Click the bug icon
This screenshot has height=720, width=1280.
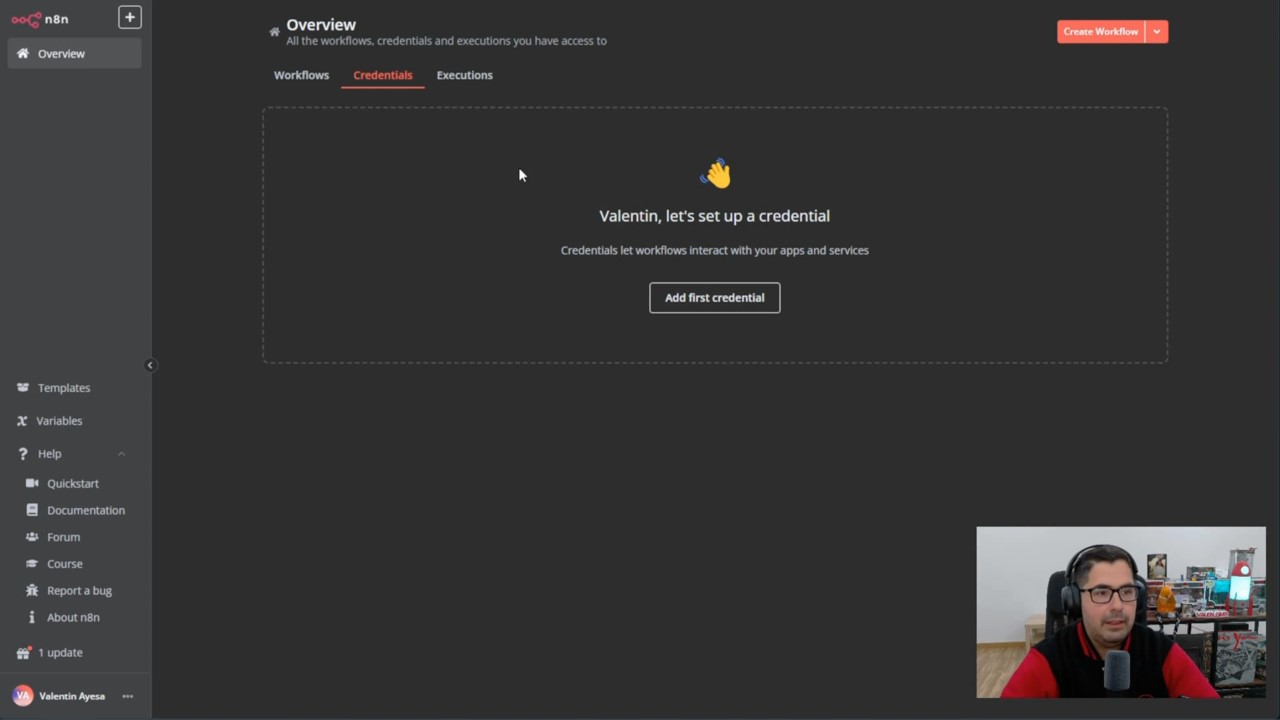pyautogui.click(x=32, y=591)
